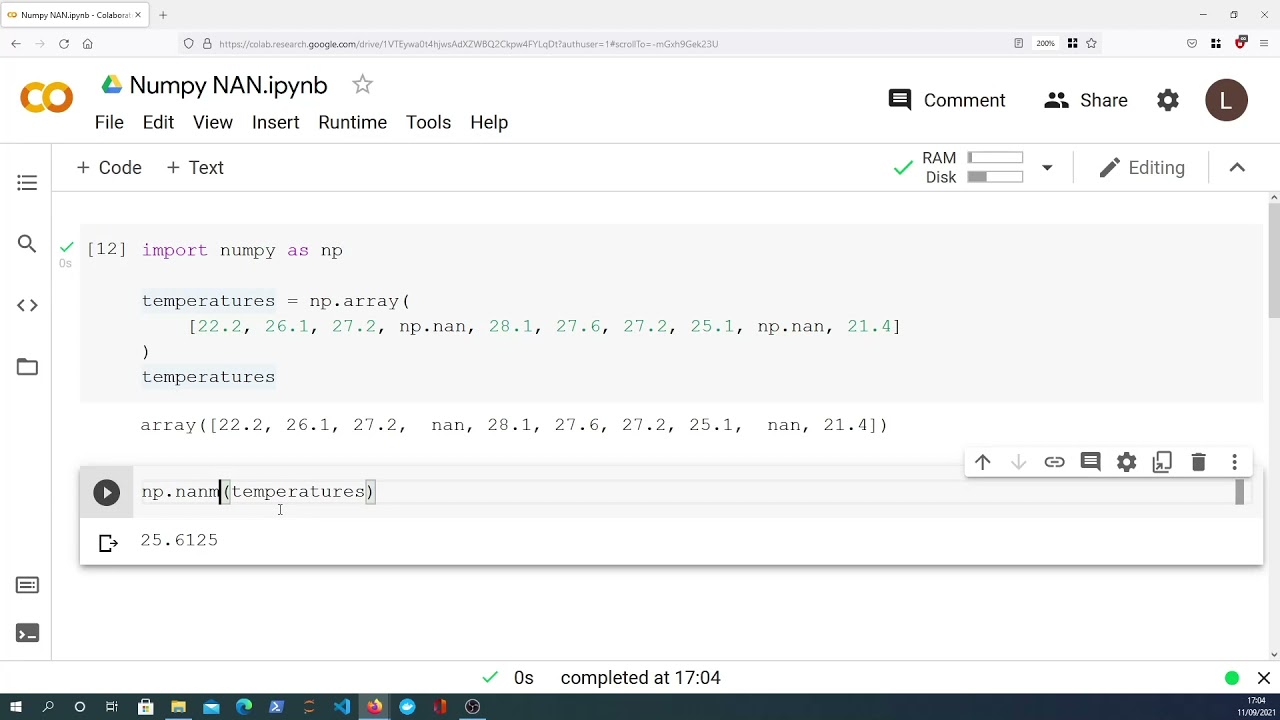Open the user account avatar
This screenshot has height=720, width=1280.
coord(1226,100)
